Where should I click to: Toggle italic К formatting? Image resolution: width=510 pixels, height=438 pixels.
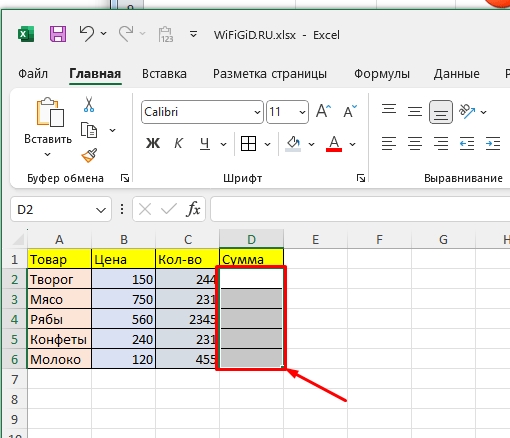coord(178,144)
